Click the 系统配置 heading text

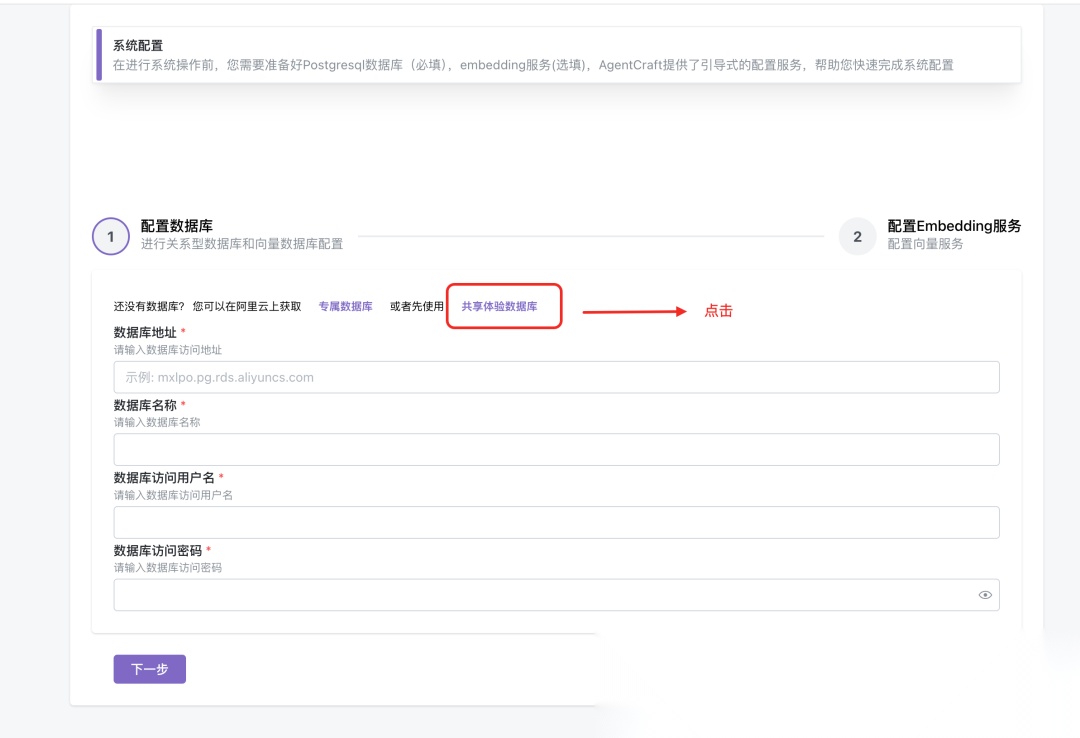click(x=138, y=45)
